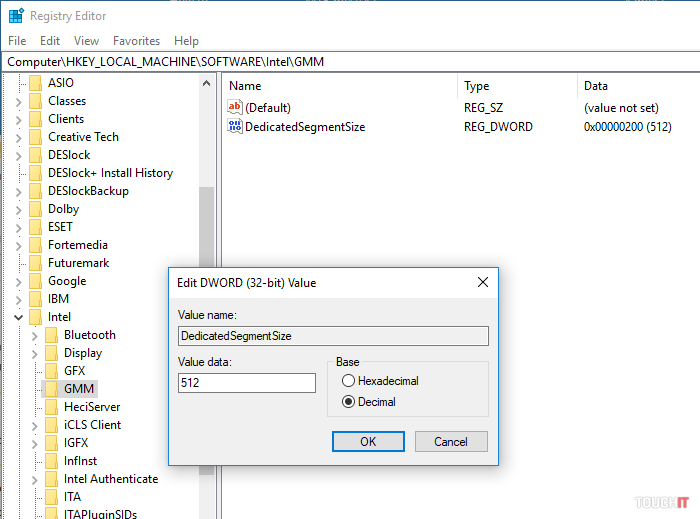This screenshot has width=700, height=519.
Task: Collapse the Intel registry key
Action: click(x=19, y=317)
